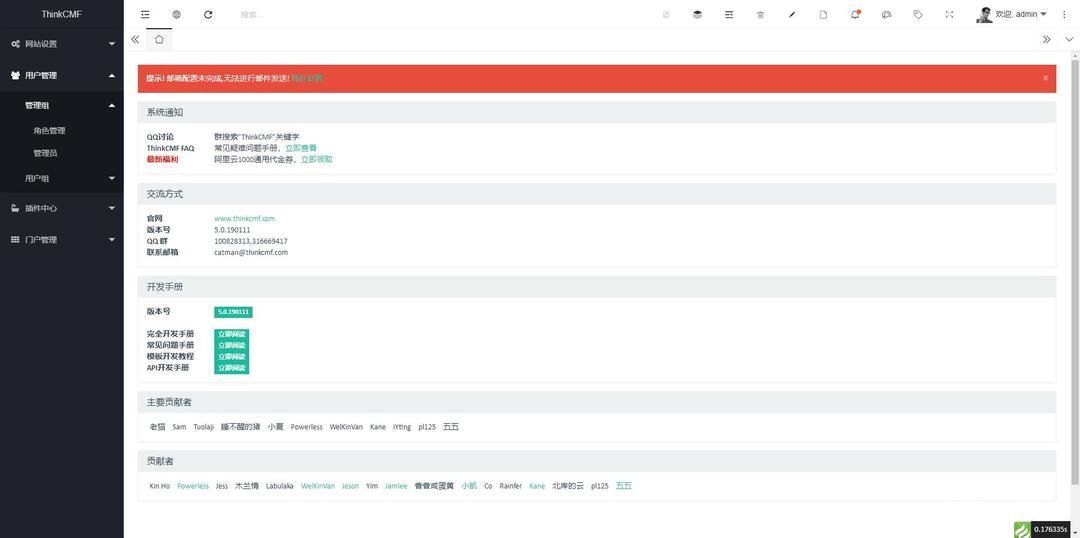
Task: Click the plugin icon beside 插件中心
Action: pyautogui.click(x=15, y=208)
